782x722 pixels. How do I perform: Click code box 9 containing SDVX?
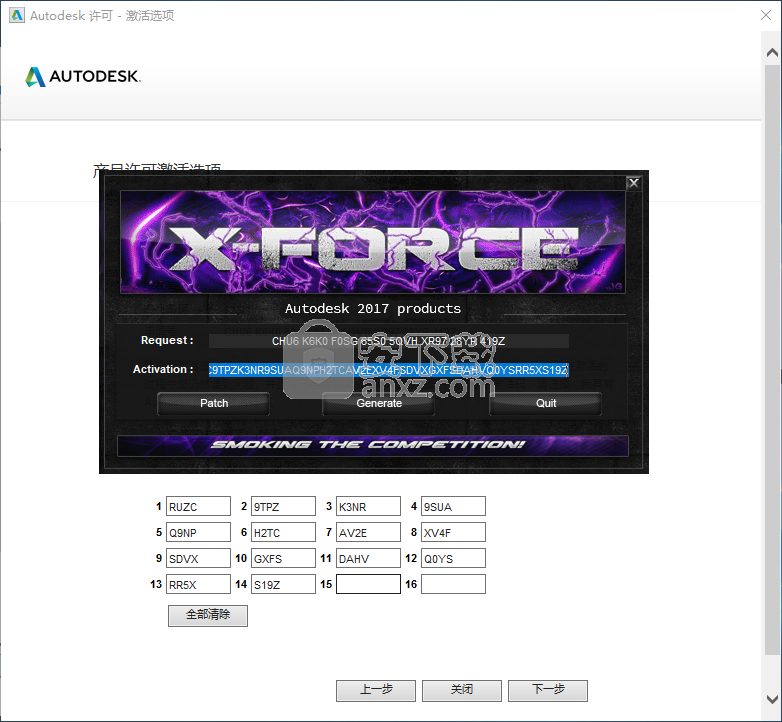tap(198, 558)
